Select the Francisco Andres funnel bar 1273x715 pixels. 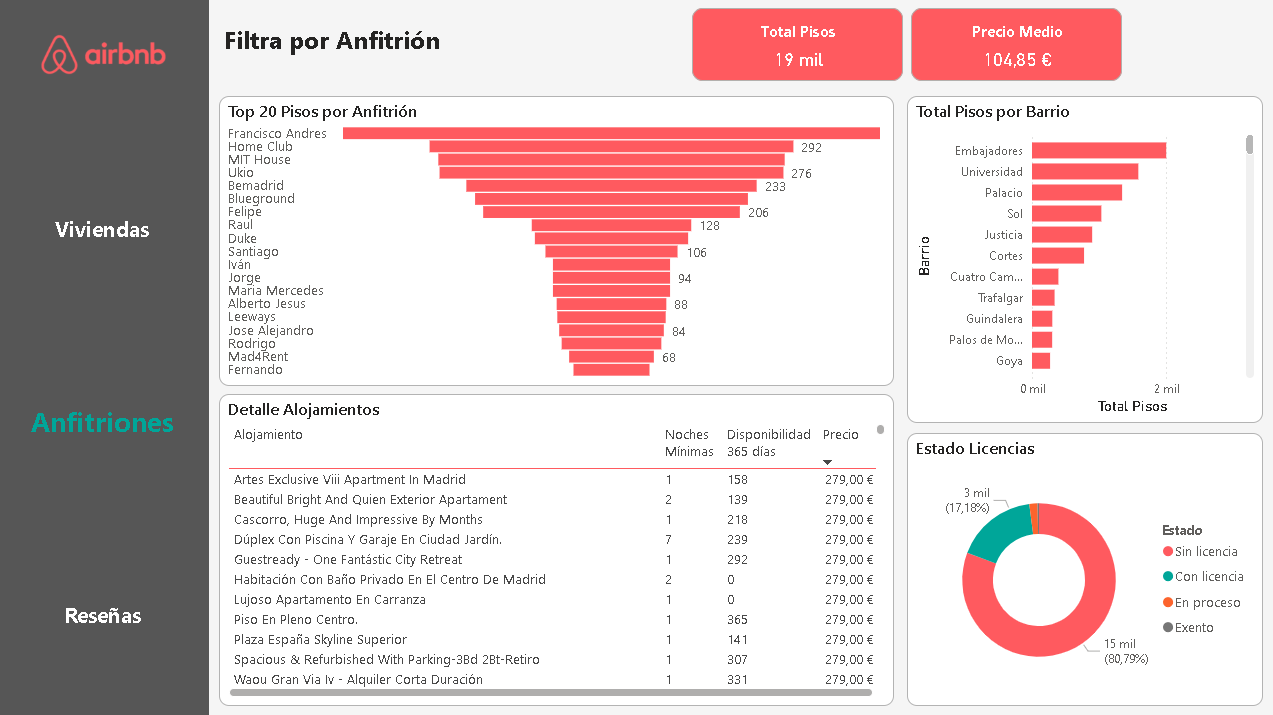point(610,133)
